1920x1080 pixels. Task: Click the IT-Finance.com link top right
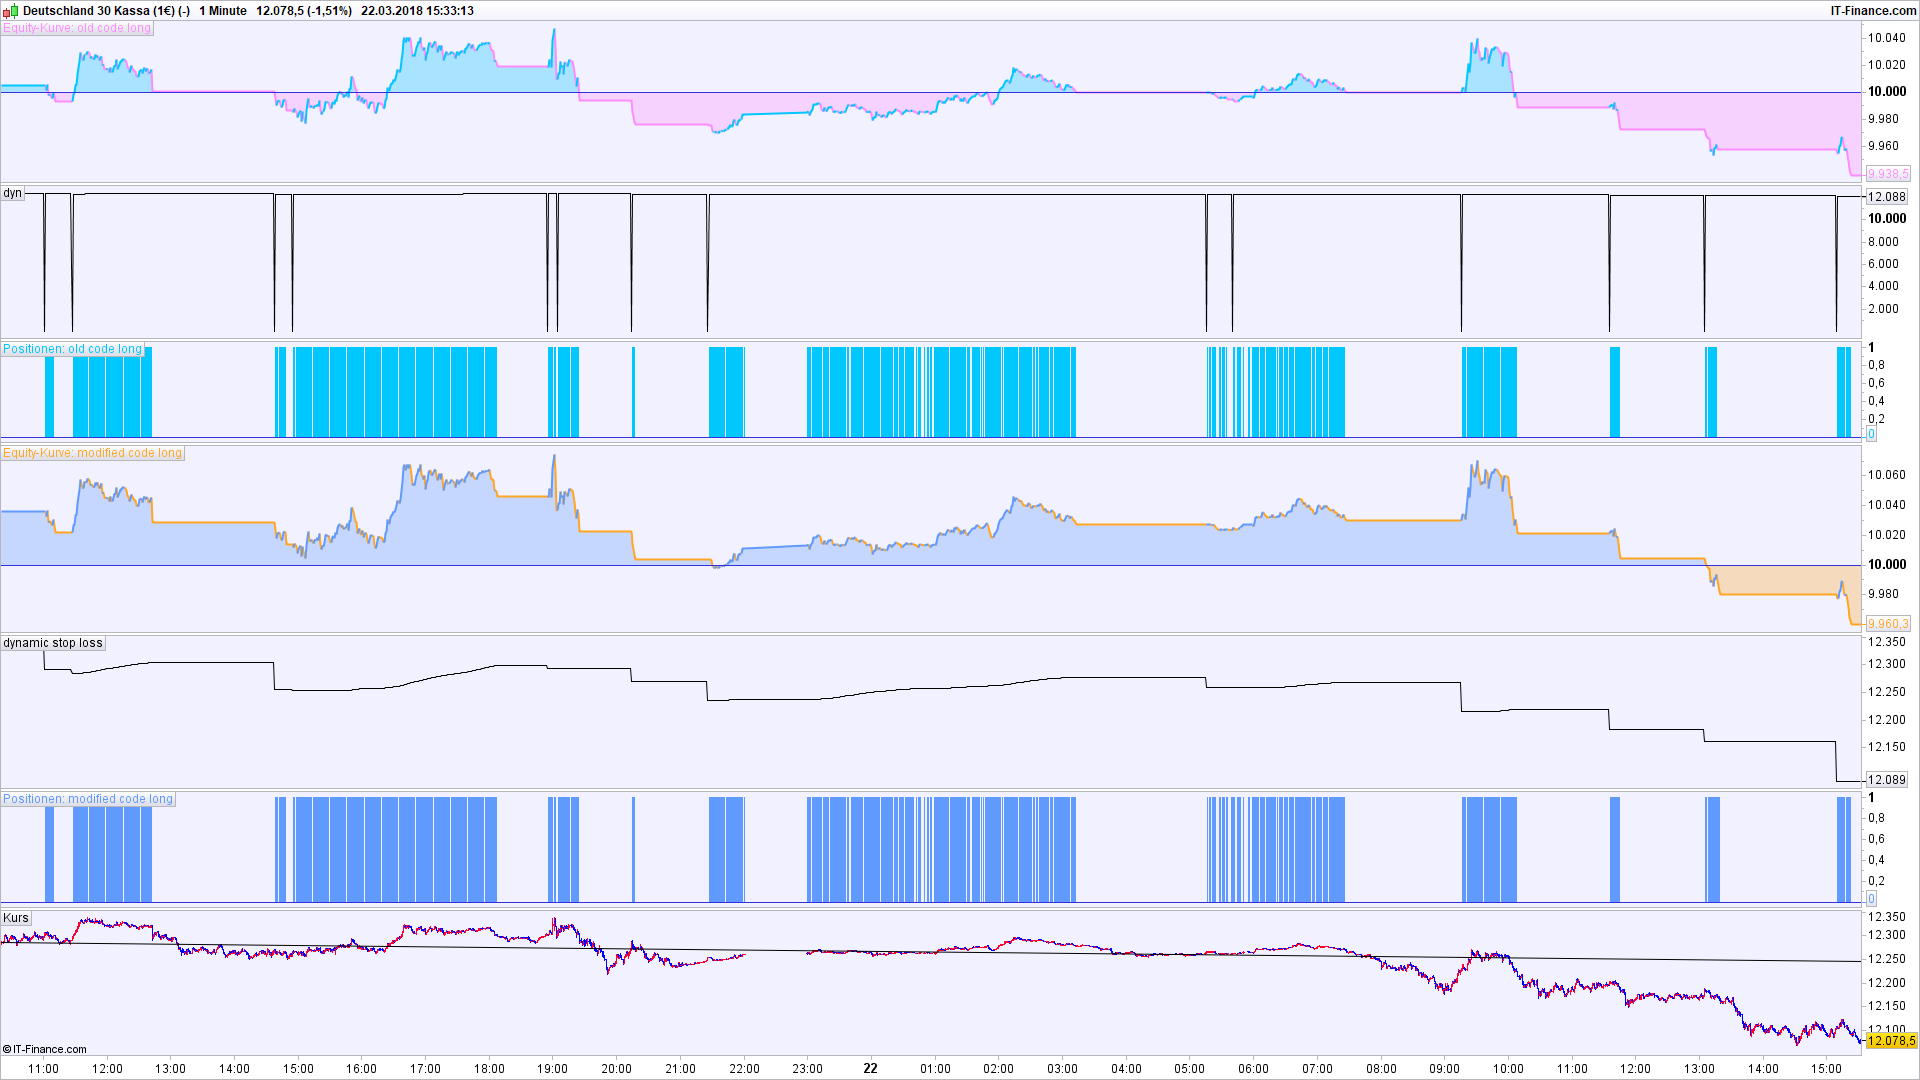pyautogui.click(x=1873, y=11)
